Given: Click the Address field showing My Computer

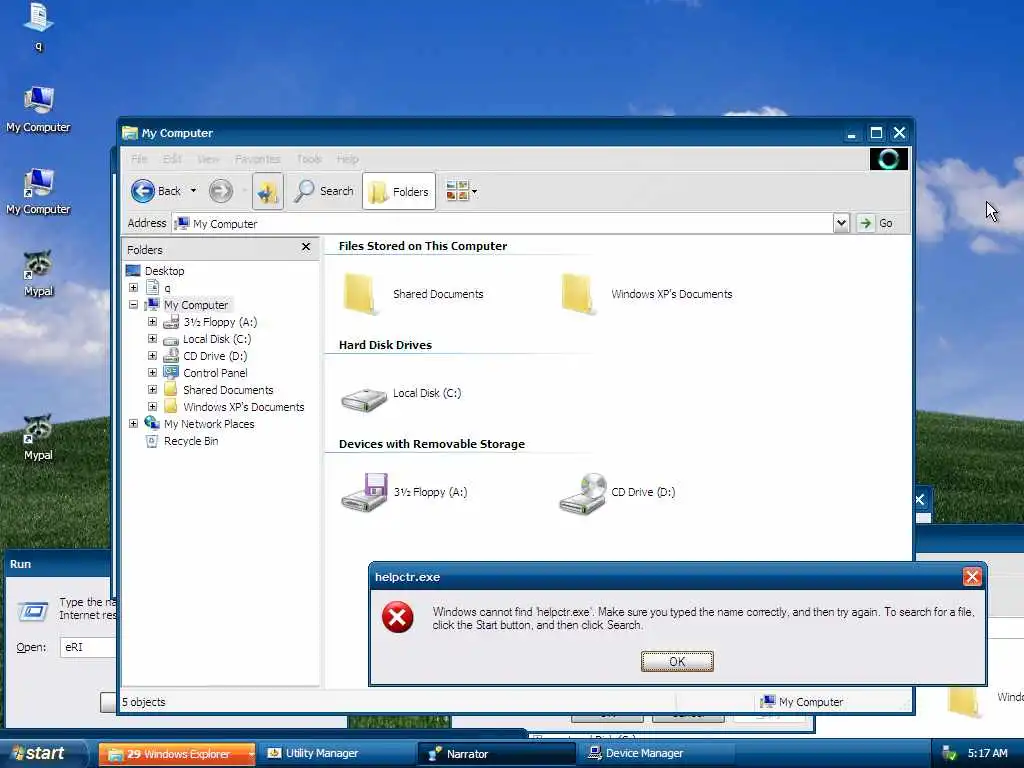Looking at the screenshot, I should [503, 223].
